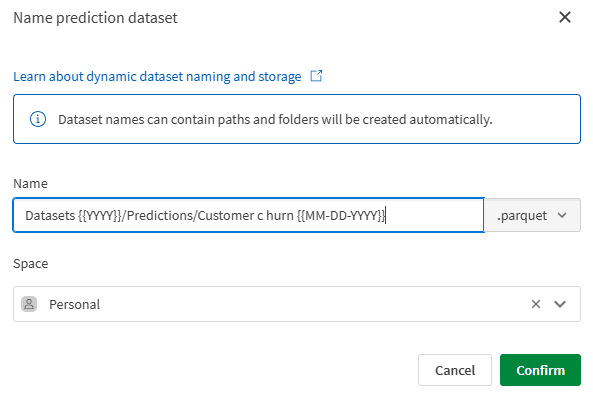593x394 pixels.
Task: Click the blue info circle icon
Action: tap(38, 119)
